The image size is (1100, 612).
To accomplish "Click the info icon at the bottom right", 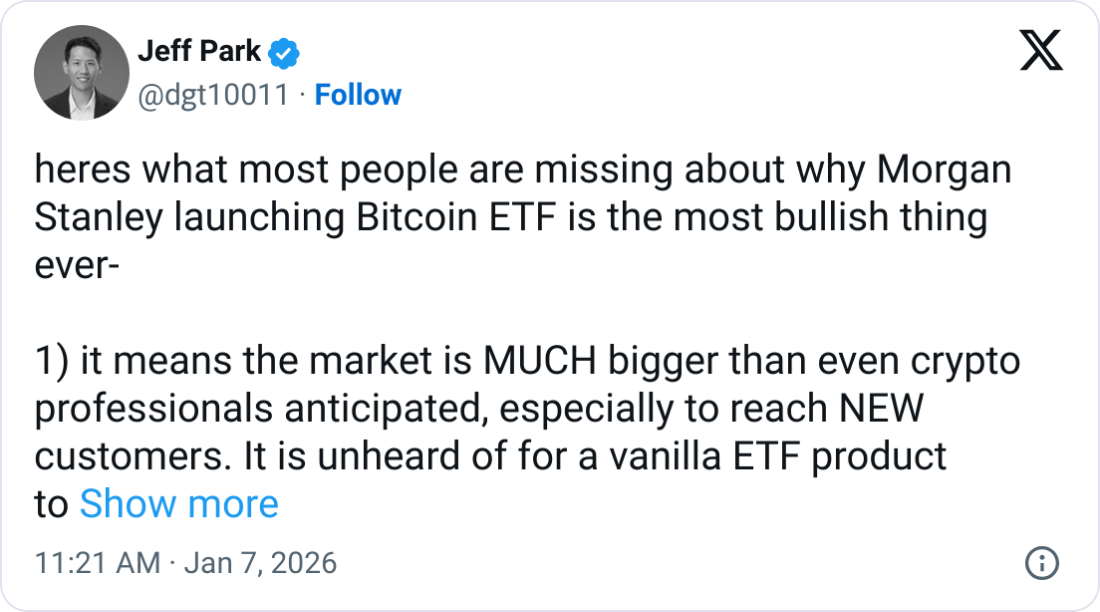I will point(1042,563).
